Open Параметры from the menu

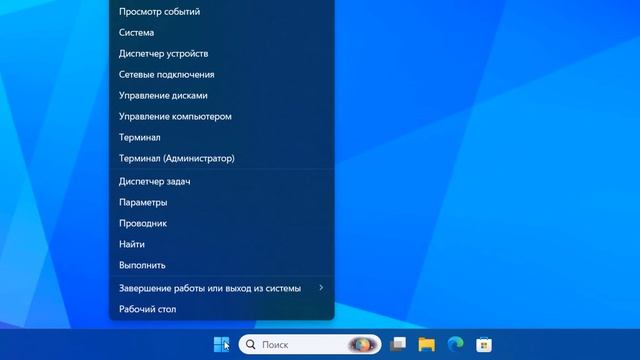click(222, 202)
